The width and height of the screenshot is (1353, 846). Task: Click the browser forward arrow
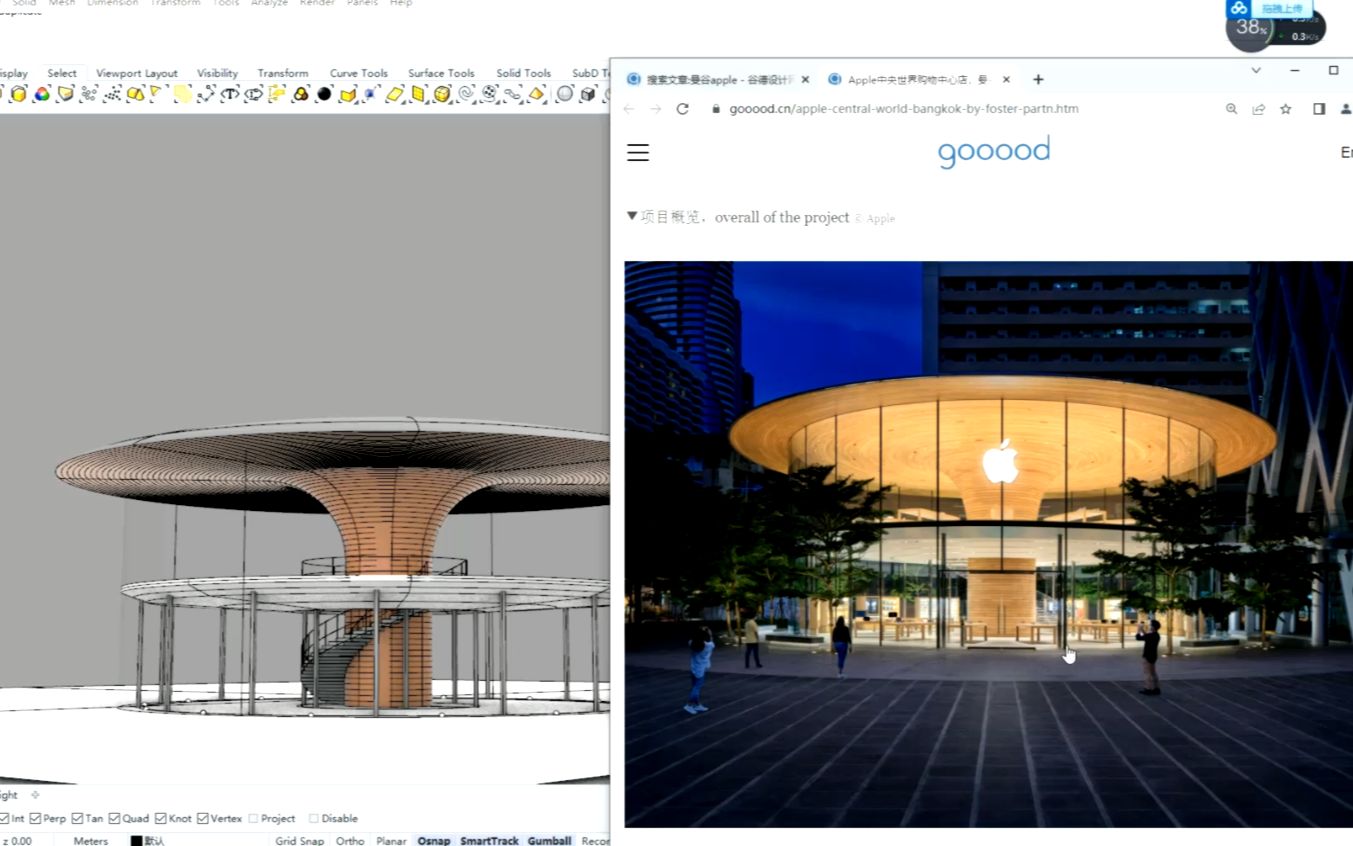click(x=655, y=109)
